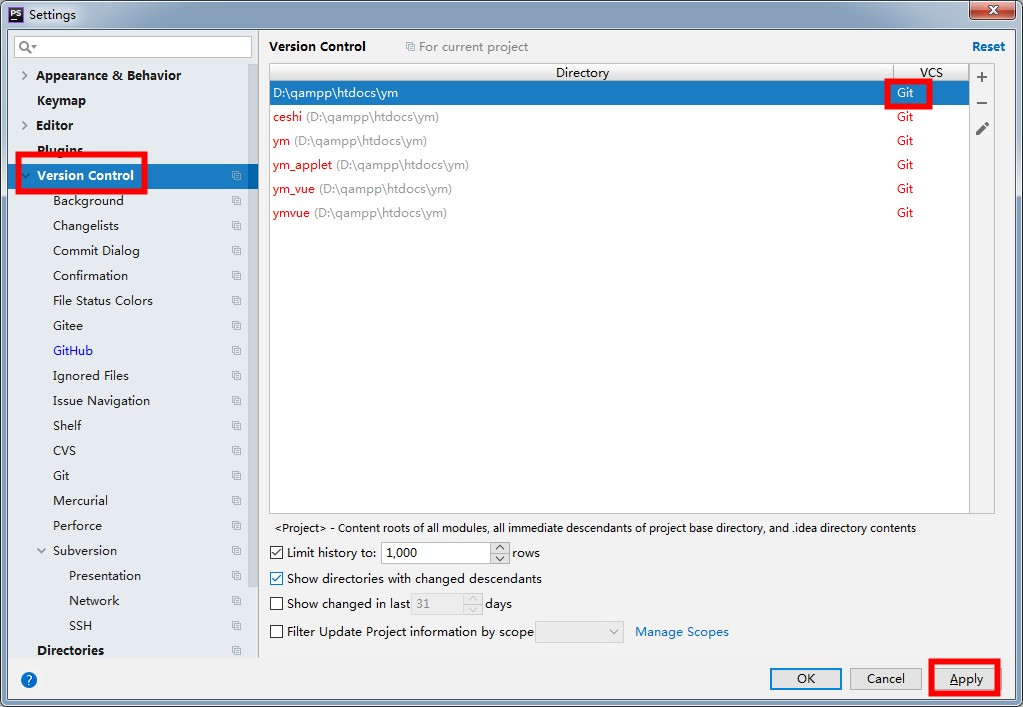This screenshot has height=707, width=1023.
Task: Click project-level icon beside Background
Action: pyautogui.click(x=236, y=201)
